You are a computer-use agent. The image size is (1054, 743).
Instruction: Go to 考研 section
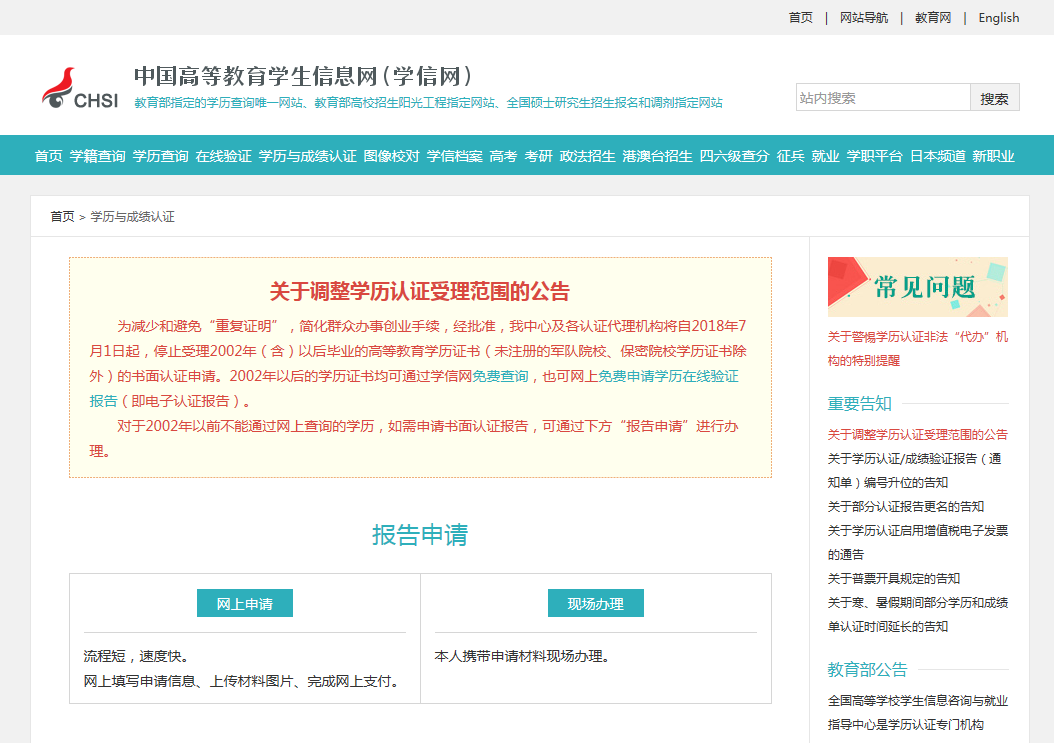point(538,156)
